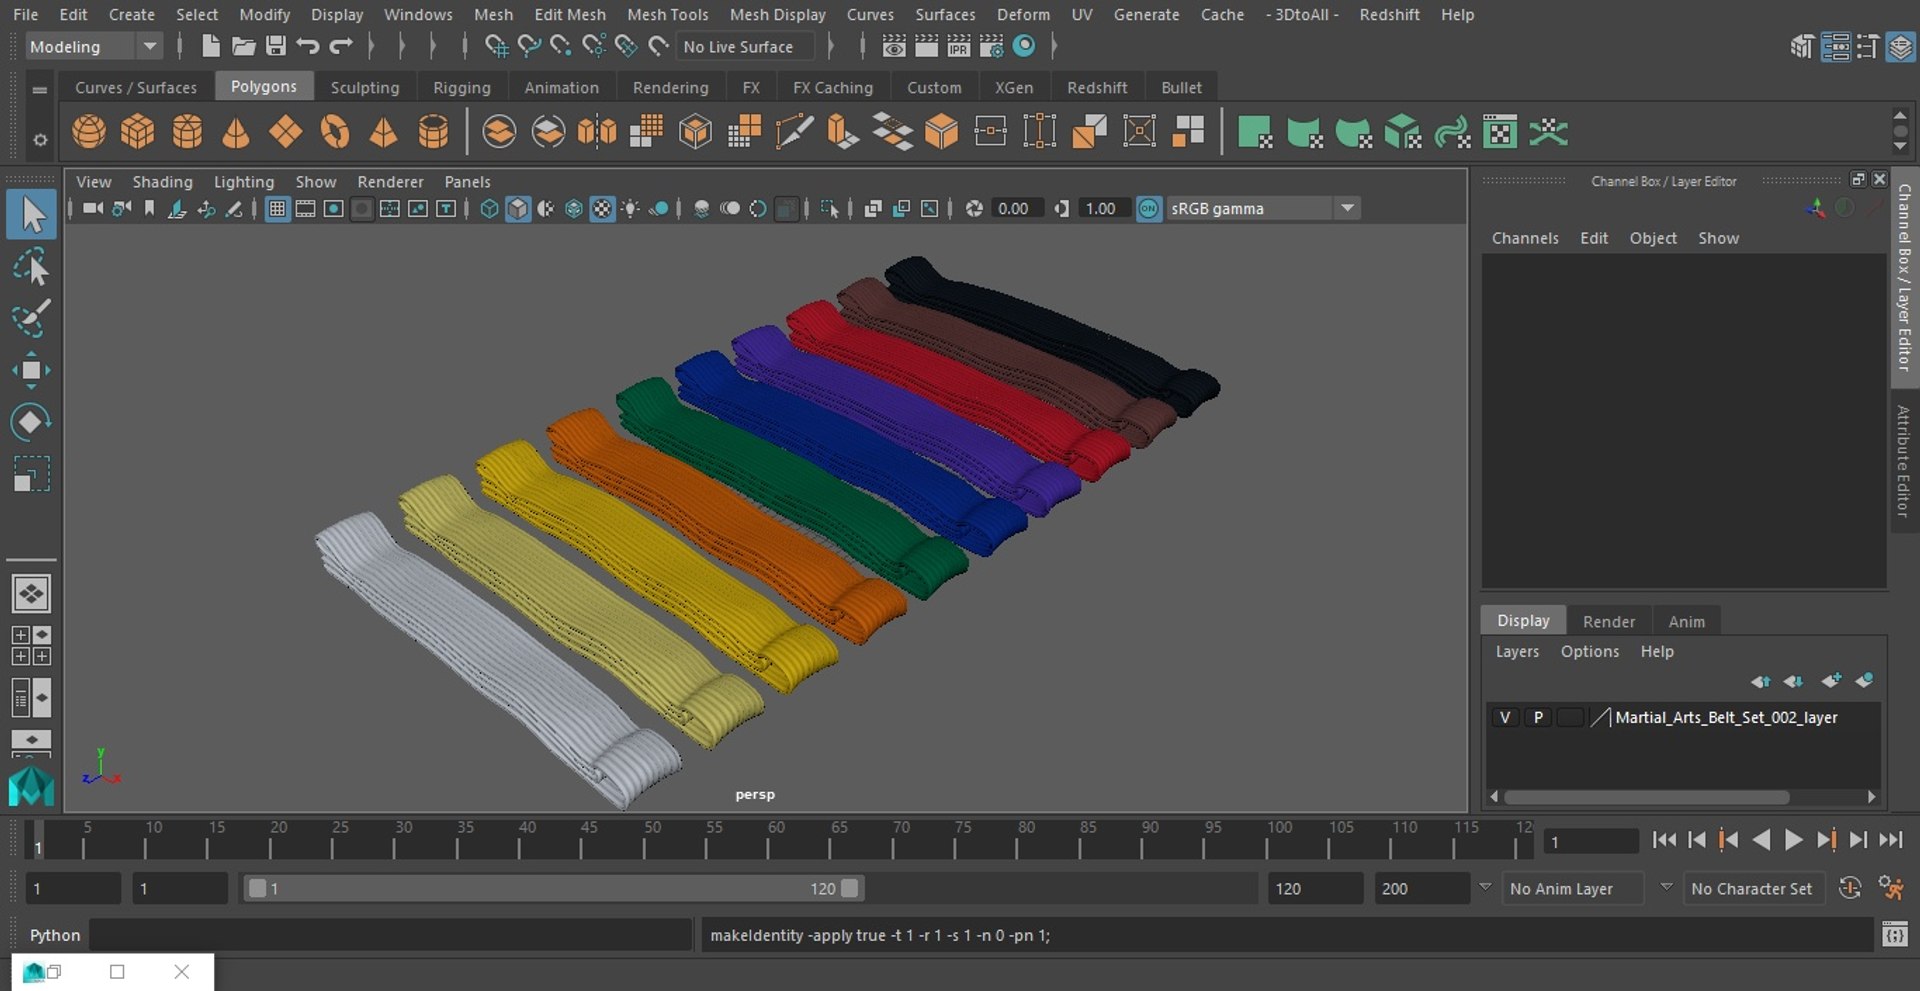Screen dimensions: 1920x991
Task: Go to end of playback range
Action: [1891, 840]
